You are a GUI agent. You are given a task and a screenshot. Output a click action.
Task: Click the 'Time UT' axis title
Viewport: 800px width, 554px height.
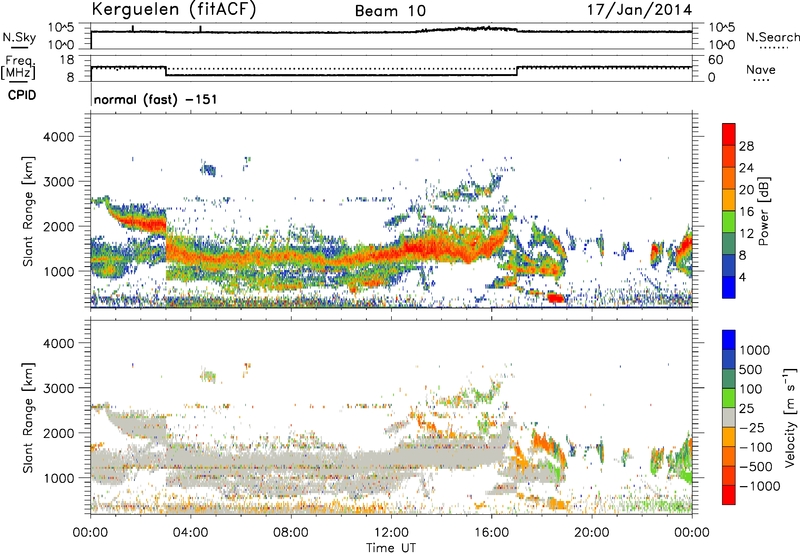(x=391, y=548)
